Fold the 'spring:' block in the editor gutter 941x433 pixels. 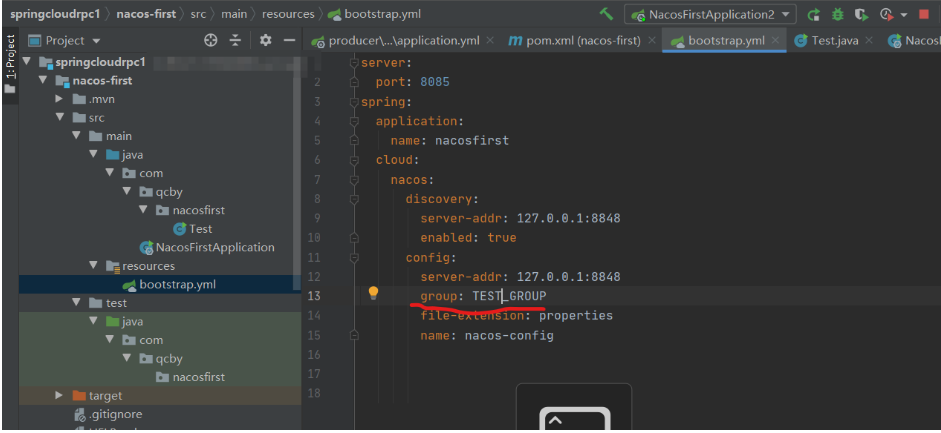(354, 102)
